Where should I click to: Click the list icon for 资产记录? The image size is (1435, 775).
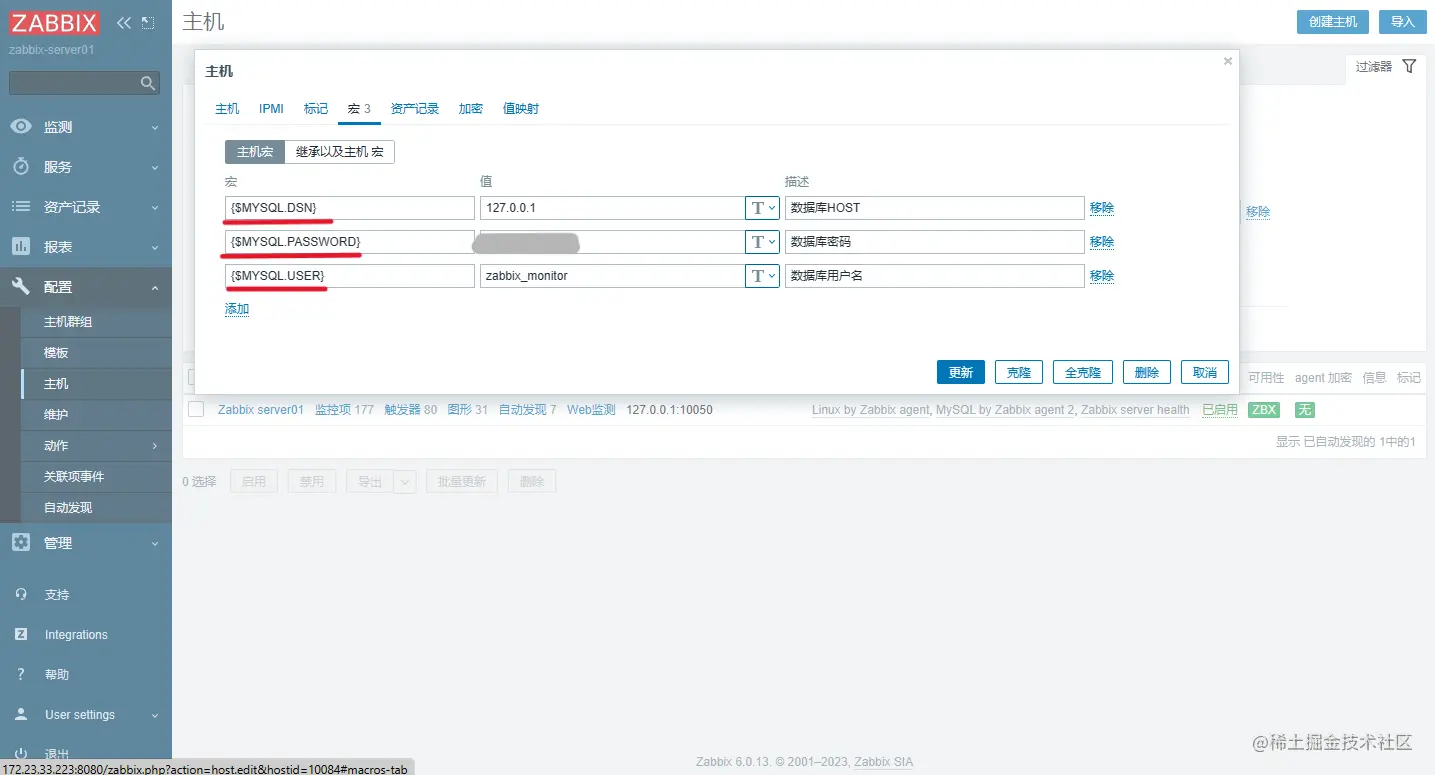click(20, 207)
